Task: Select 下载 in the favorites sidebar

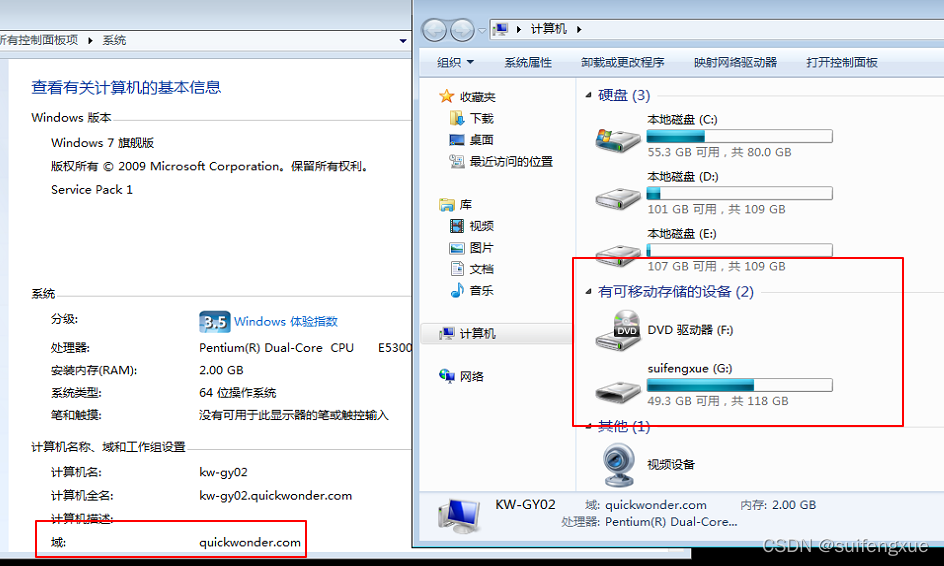Action: point(481,118)
